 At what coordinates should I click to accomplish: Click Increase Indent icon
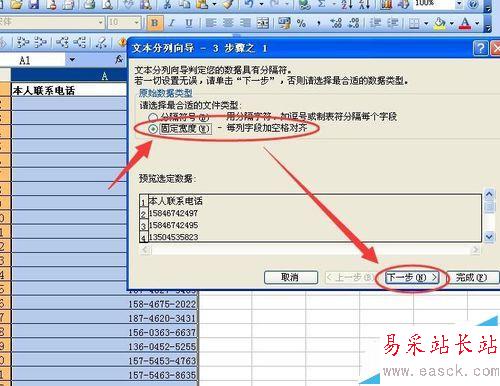point(393,23)
